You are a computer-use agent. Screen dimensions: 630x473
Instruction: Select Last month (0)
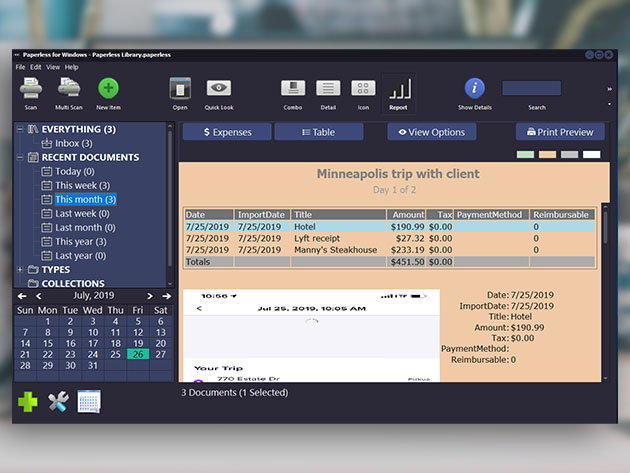click(x=85, y=228)
